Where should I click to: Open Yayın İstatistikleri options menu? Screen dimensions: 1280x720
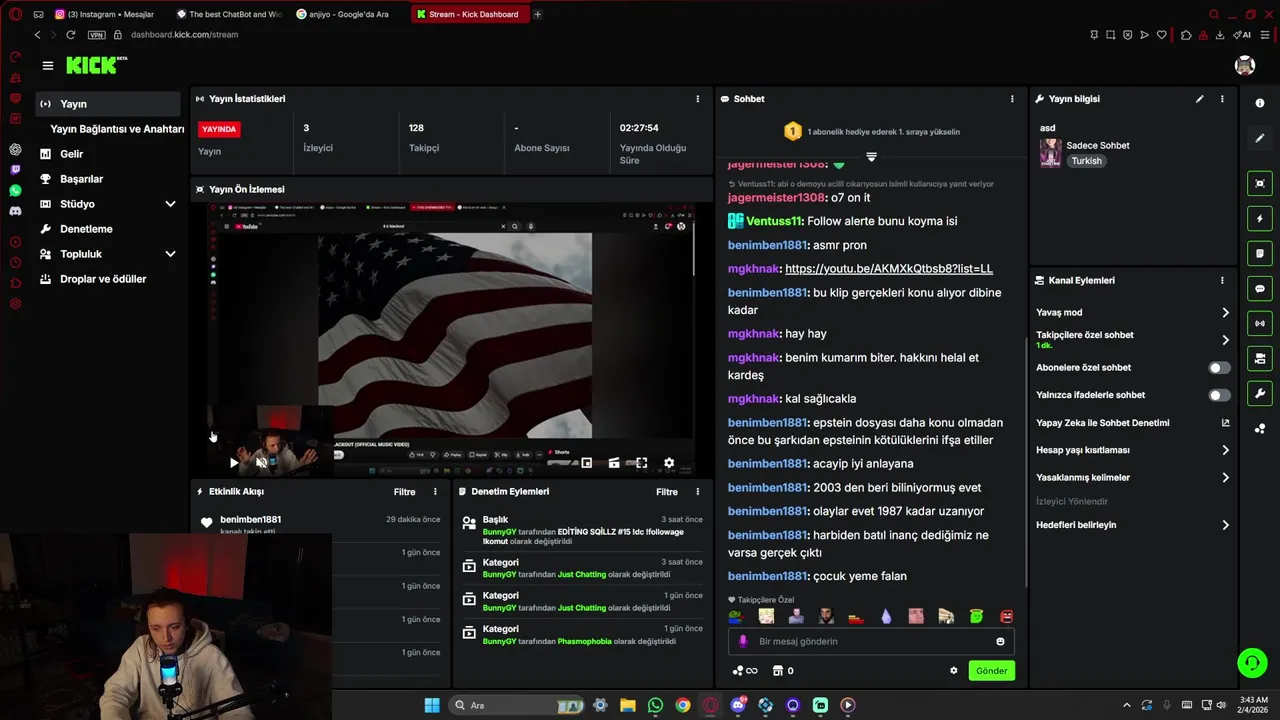[x=697, y=99]
